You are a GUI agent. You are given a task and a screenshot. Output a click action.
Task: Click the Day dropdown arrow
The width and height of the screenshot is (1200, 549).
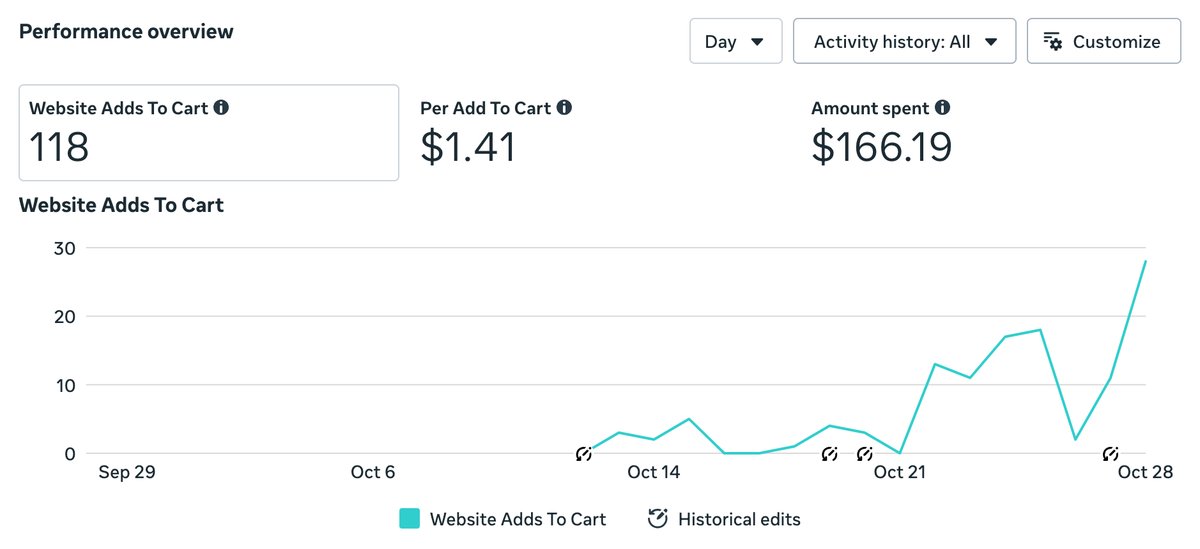coord(758,42)
